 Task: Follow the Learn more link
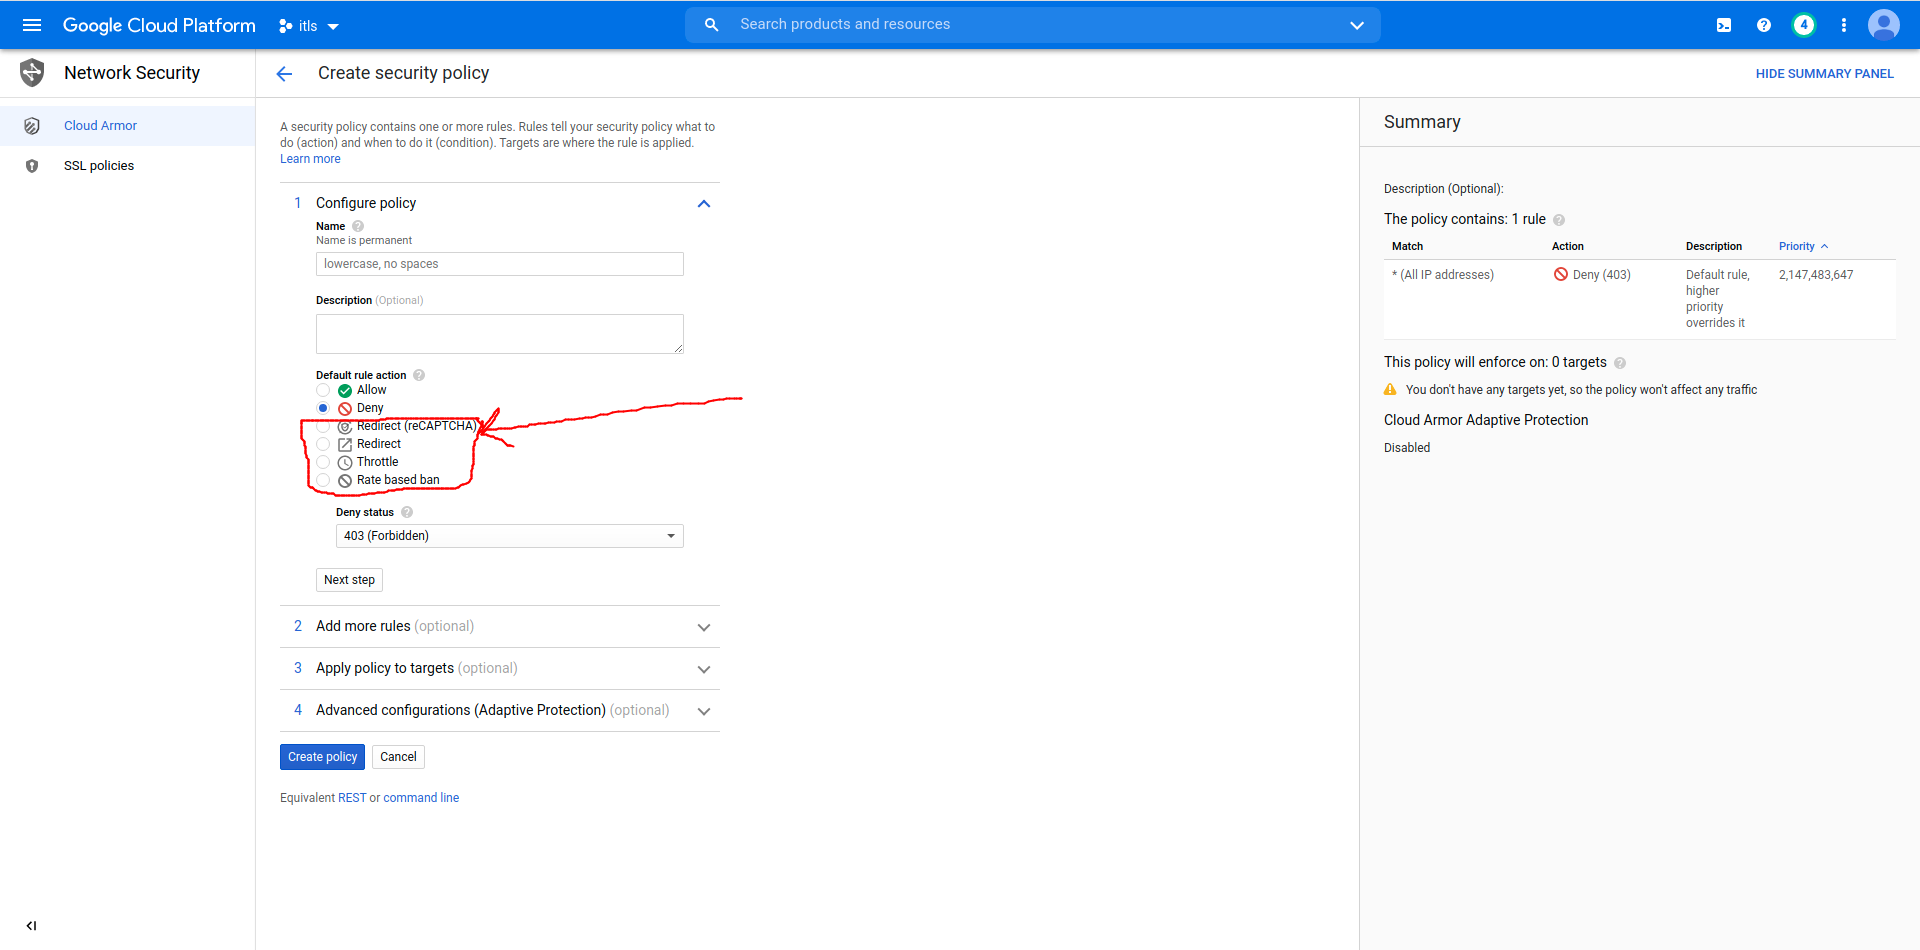[310, 159]
